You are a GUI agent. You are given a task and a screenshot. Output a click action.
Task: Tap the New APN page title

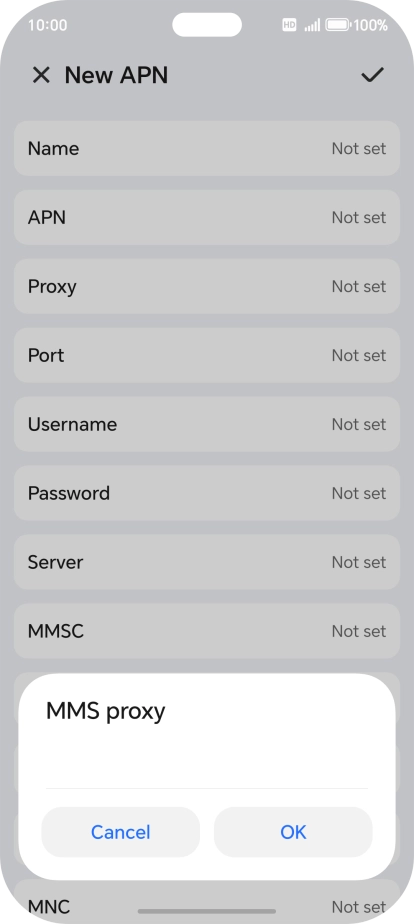coord(116,75)
